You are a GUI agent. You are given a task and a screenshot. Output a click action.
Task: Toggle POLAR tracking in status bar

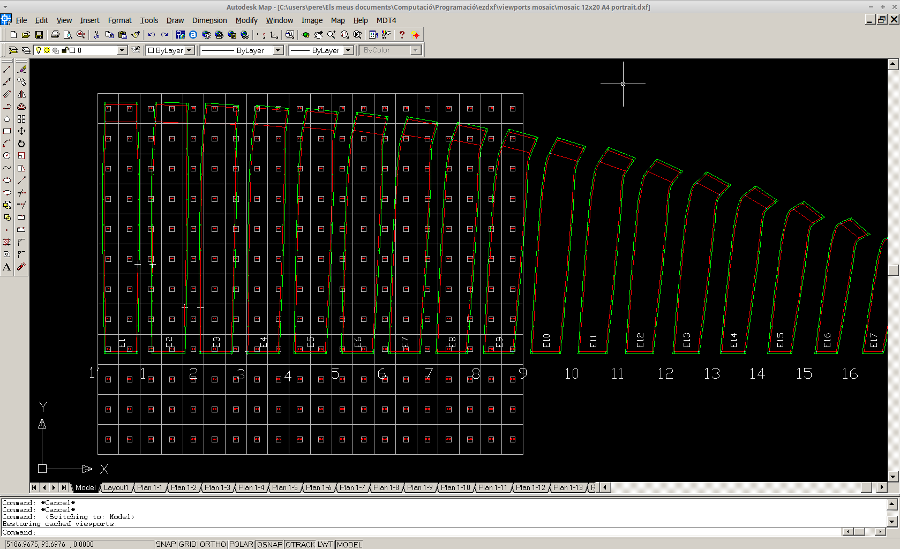click(x=242, y=544)
